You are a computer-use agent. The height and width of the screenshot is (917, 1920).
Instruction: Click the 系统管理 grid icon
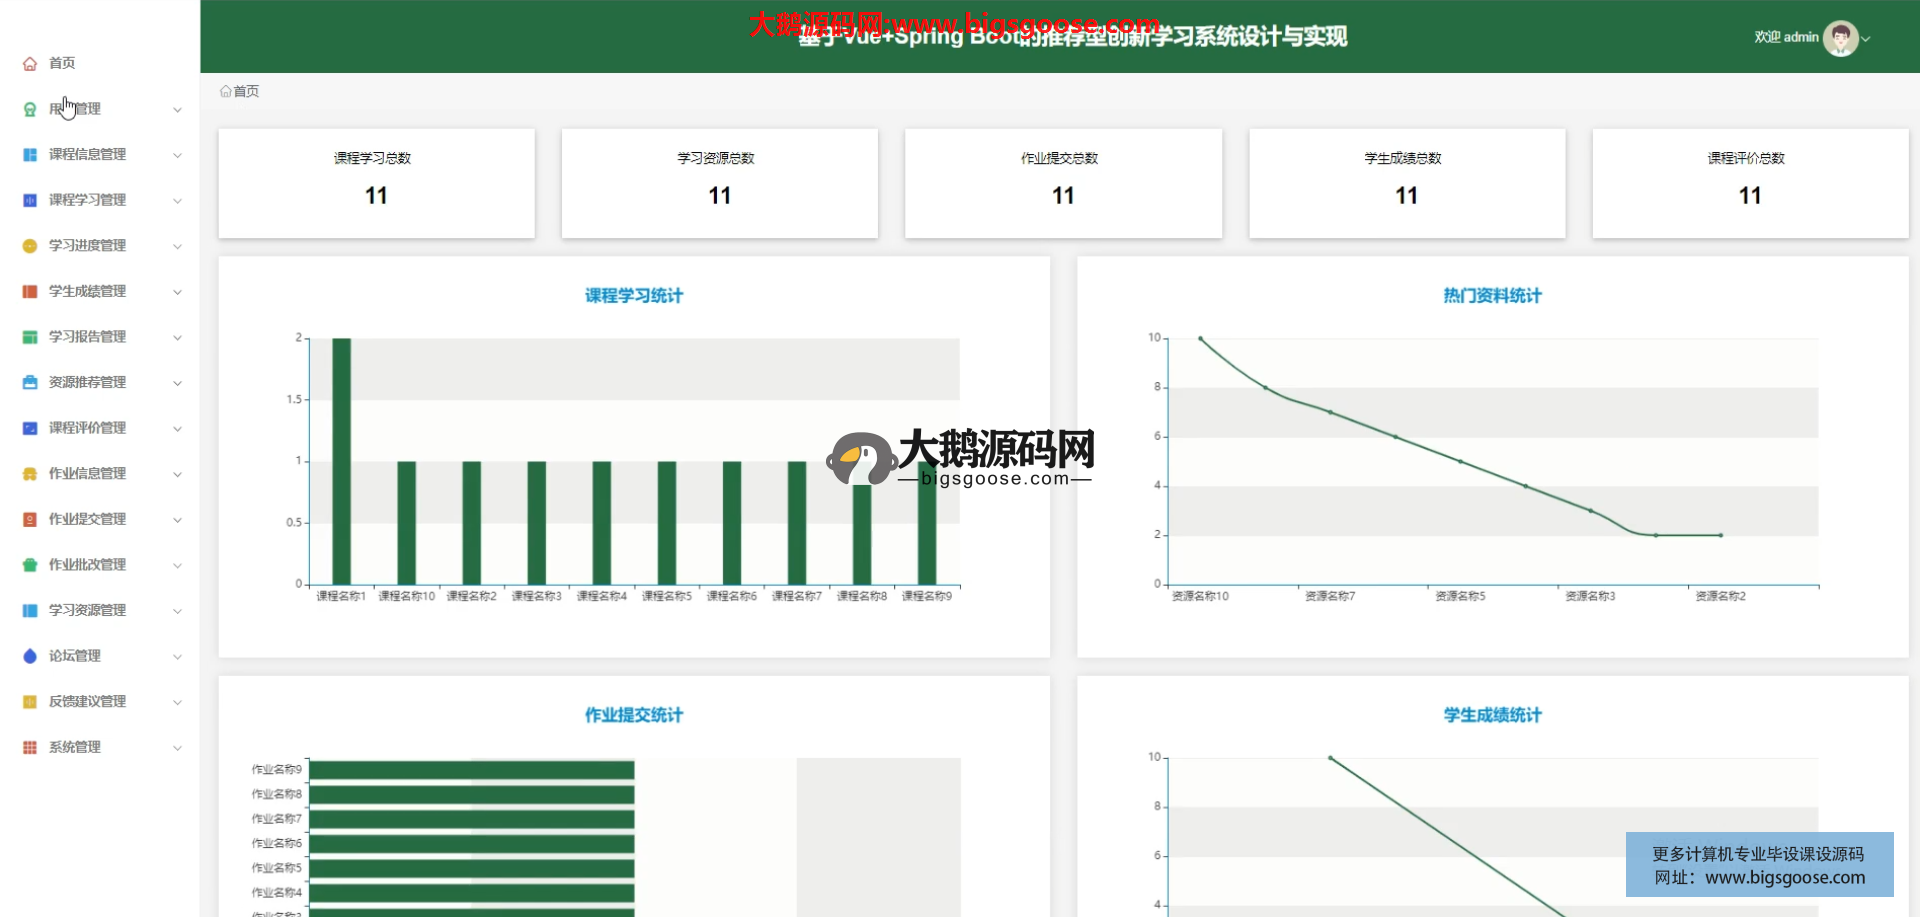click(30, 747)
